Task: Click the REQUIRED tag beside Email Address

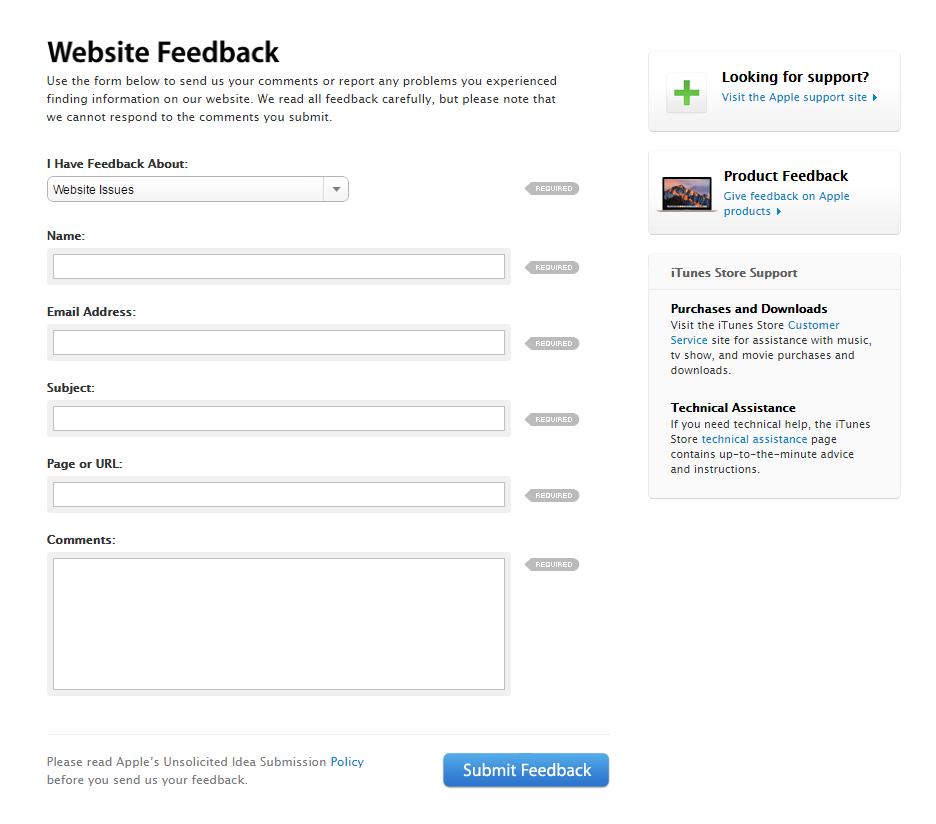Action: 553,344
